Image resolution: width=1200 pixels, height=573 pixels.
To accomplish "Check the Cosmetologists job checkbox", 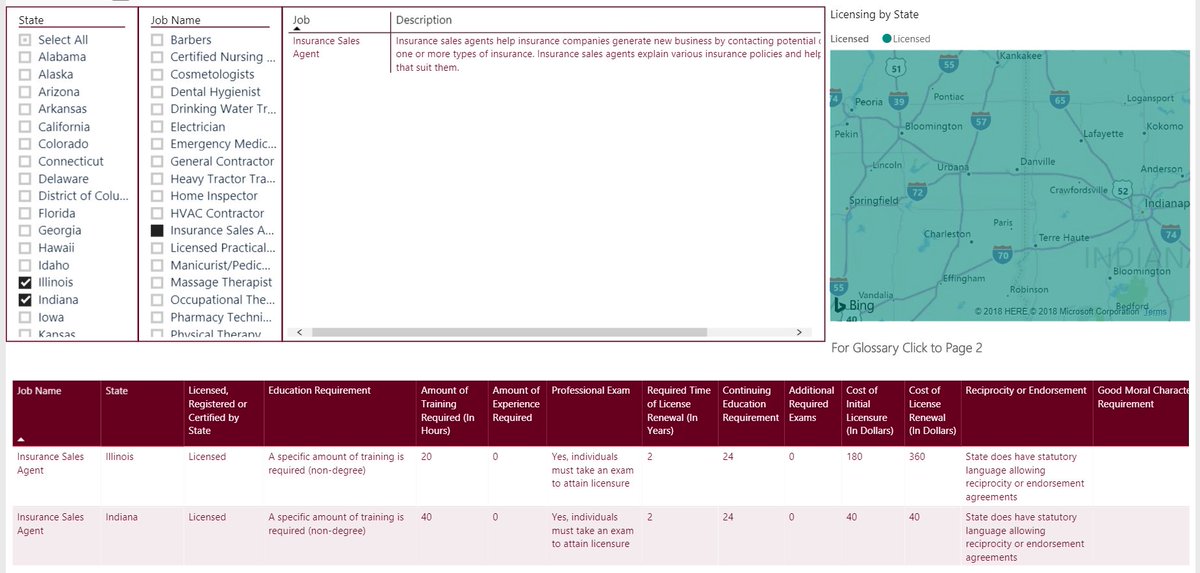I will pyautogui.click(x=157, y=75).
